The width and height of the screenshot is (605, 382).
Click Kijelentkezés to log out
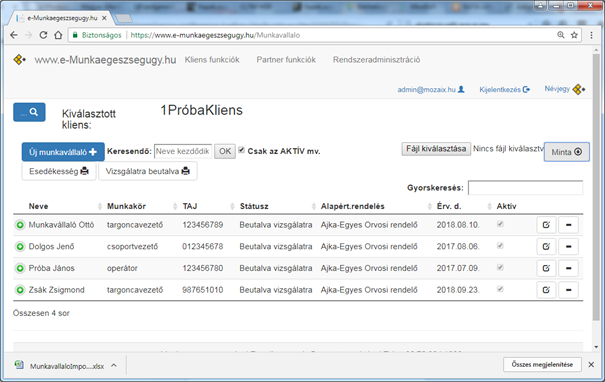(x=505, y=90)
